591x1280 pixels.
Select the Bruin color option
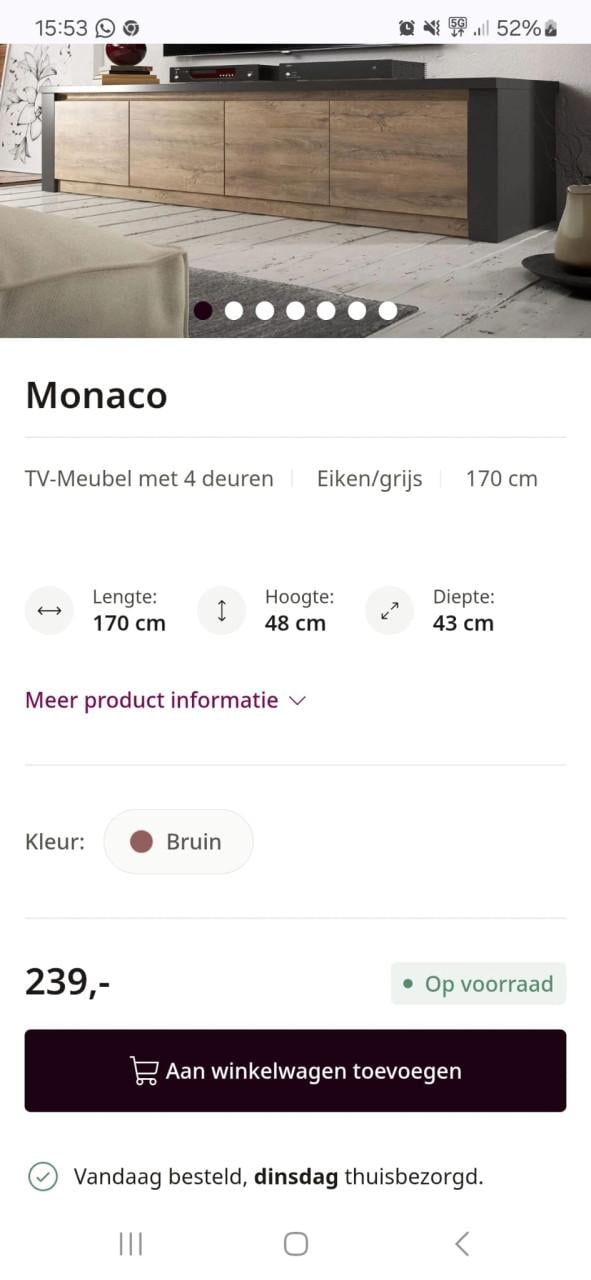click(x=178, y=841)
